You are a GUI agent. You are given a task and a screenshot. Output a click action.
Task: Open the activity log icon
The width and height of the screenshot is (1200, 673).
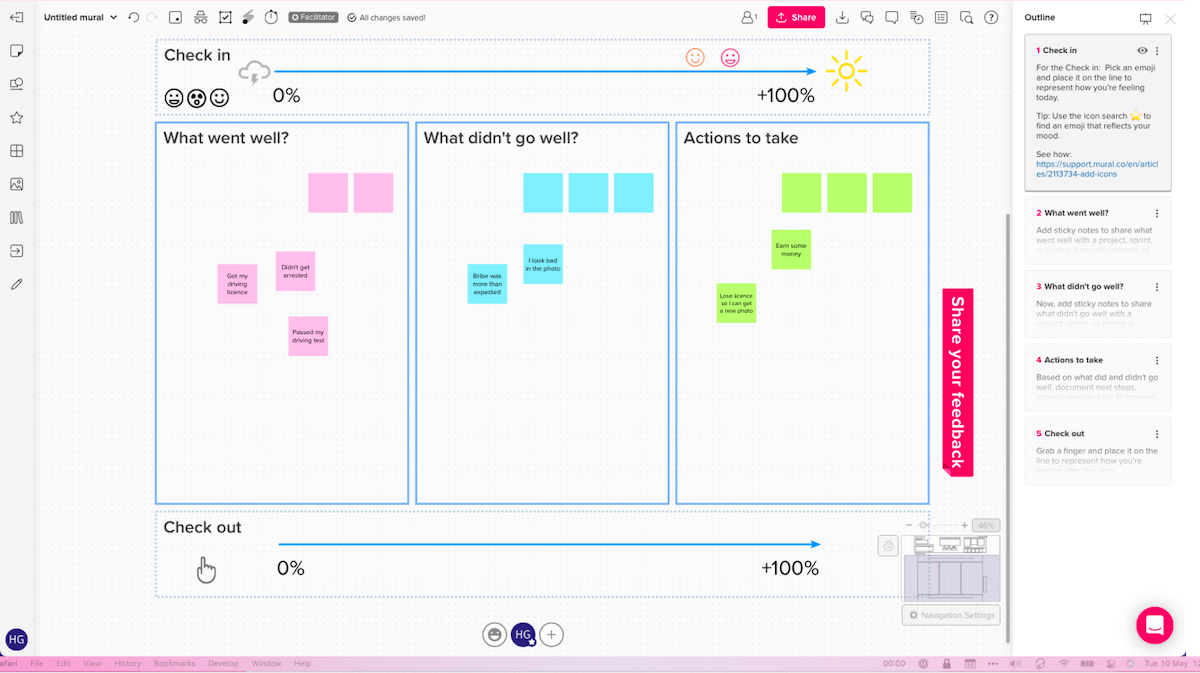tap(916, 17)
